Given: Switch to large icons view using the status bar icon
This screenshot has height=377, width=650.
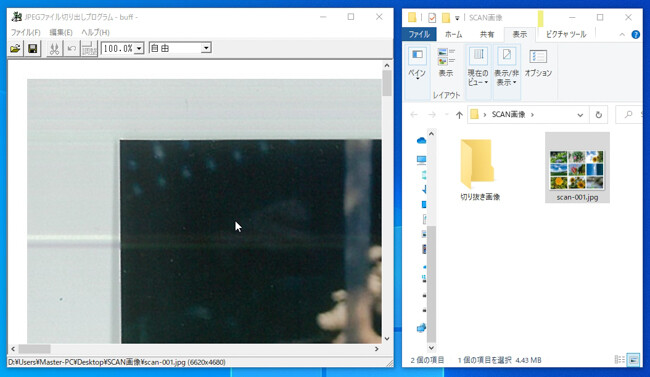Looking at the screenshot, I should [x=633, y=360].
